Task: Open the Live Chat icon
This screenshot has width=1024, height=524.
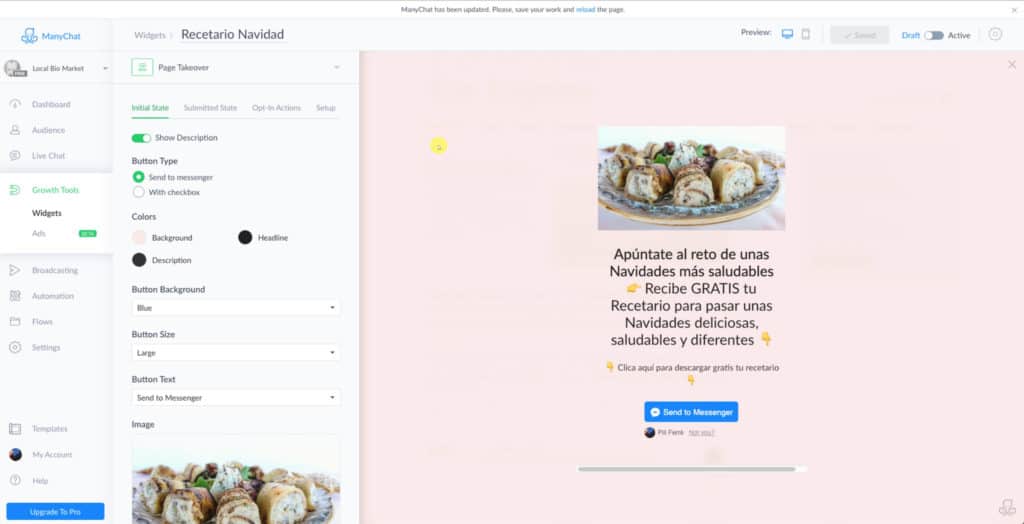Action: click(15, 156)
